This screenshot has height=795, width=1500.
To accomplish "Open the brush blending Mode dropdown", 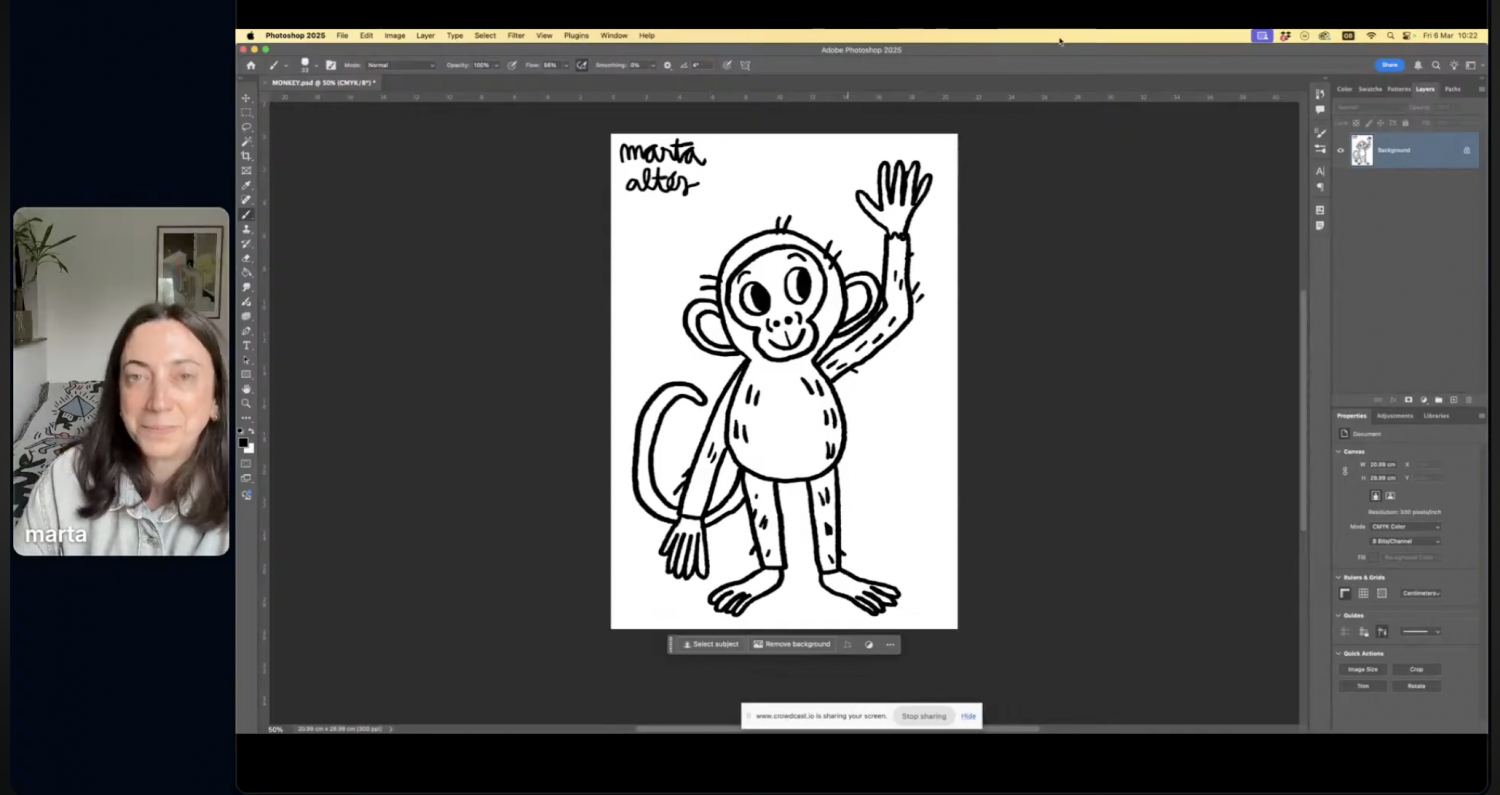I will pyautogui.click(x=401, y=65).
